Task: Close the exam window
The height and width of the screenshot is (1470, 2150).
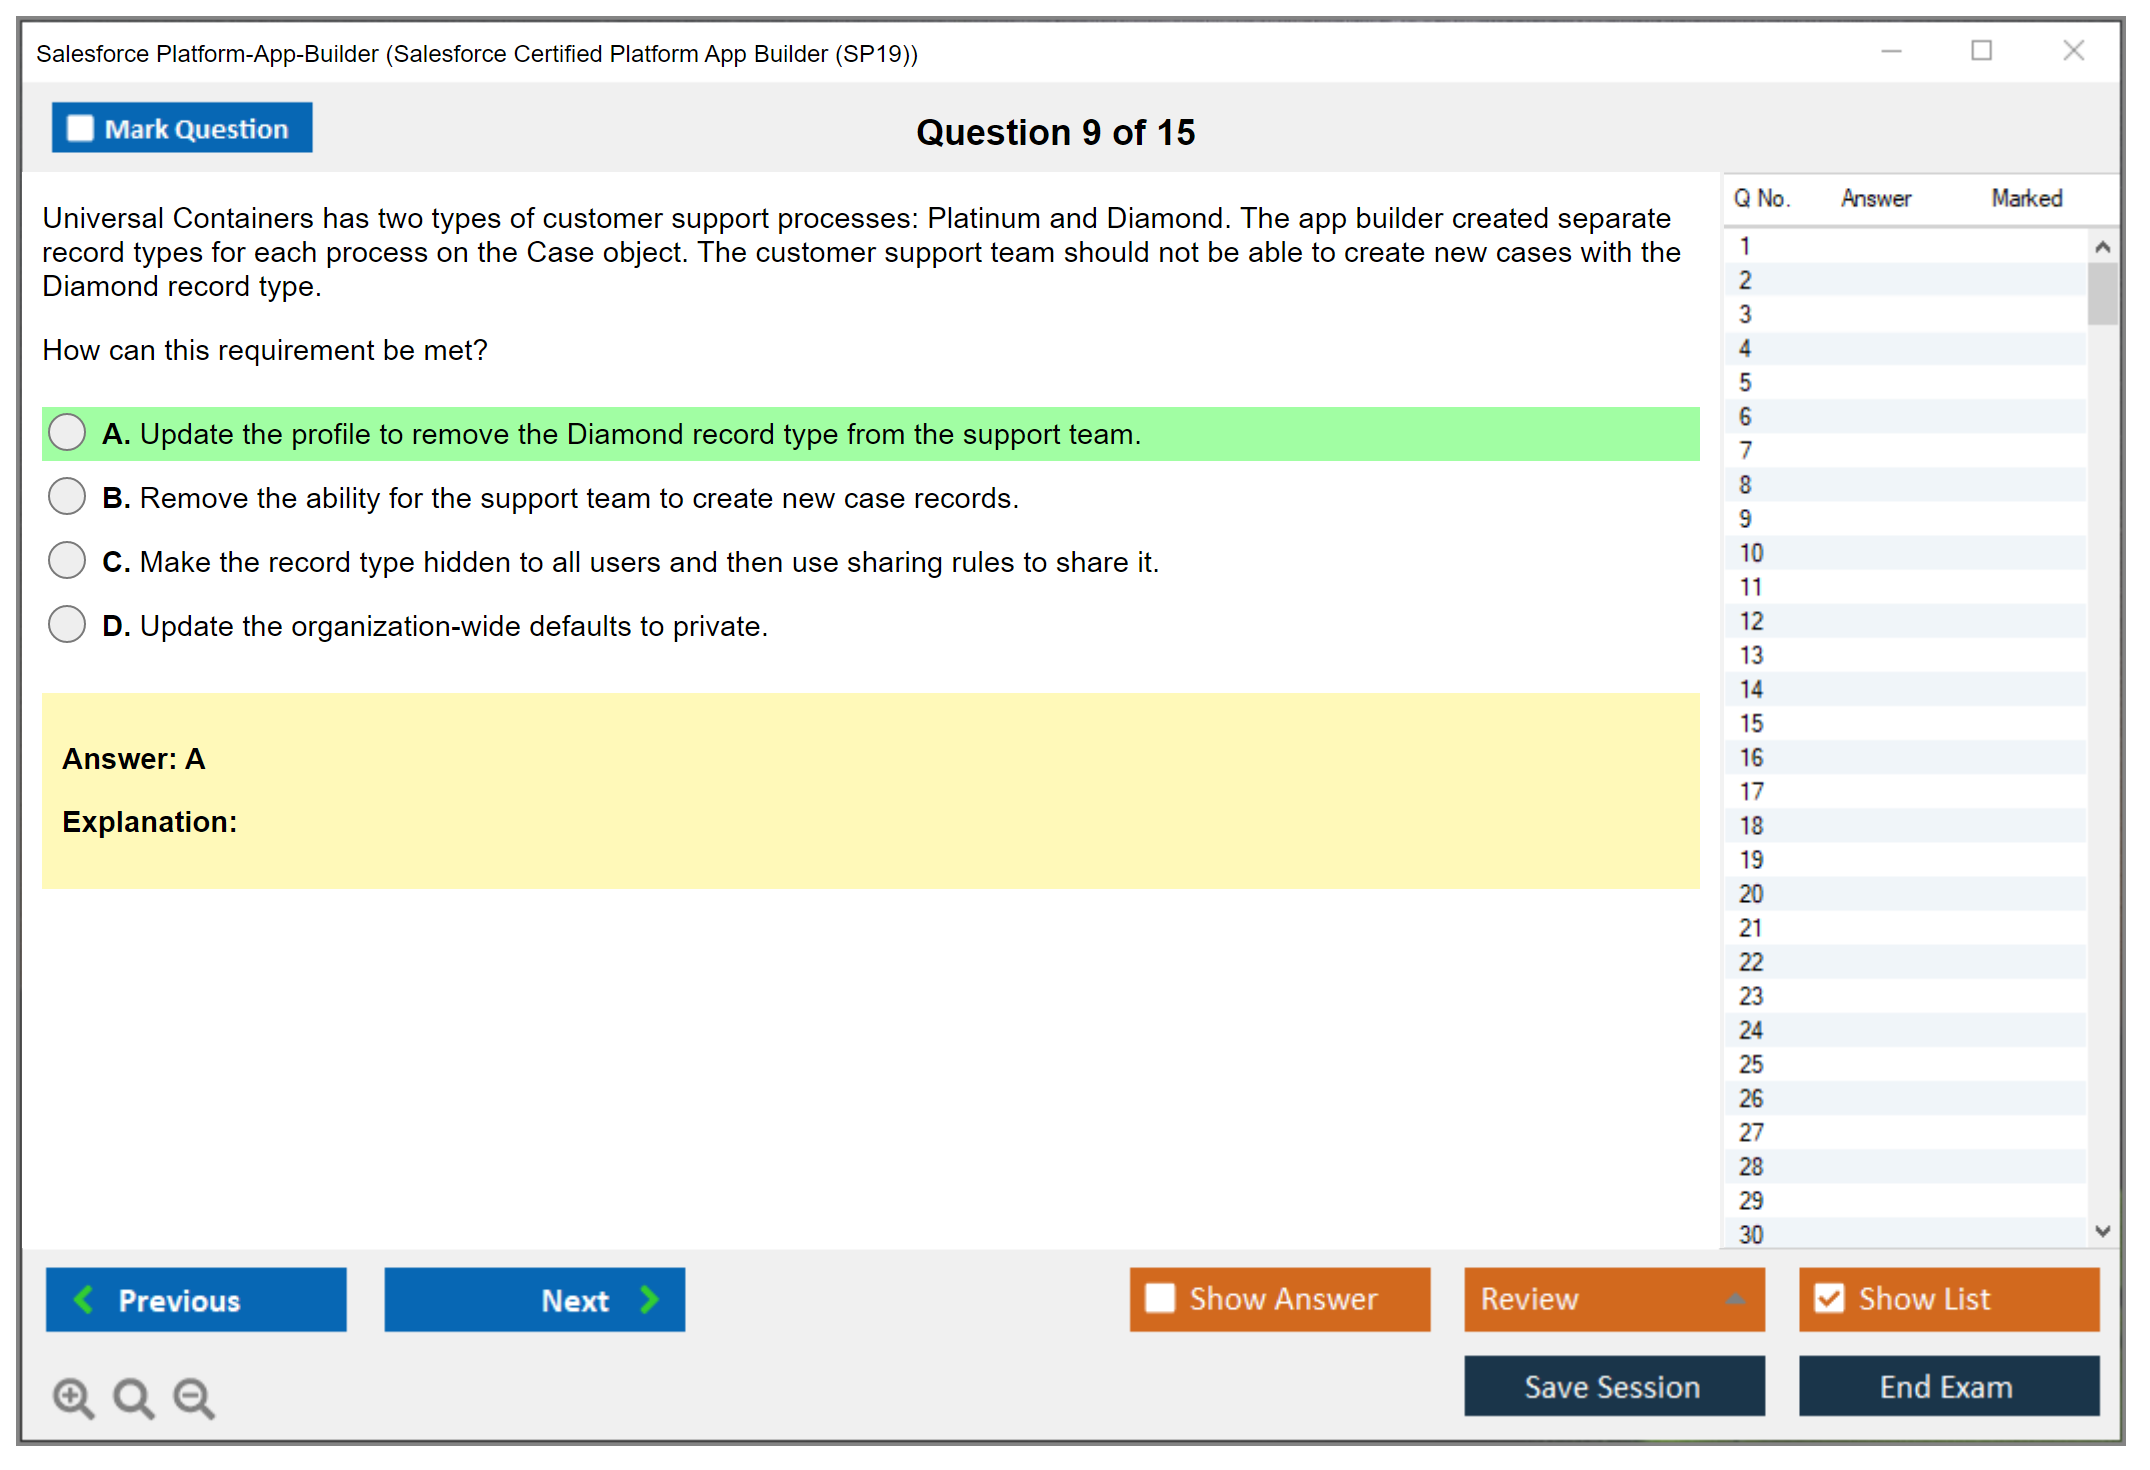Action: 2073,51
